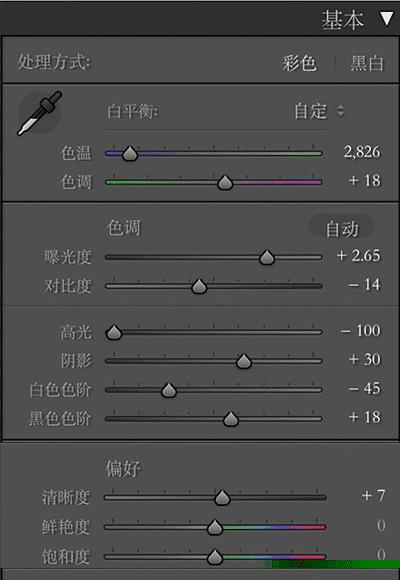Click the 饱和度 slider handle
The image size is (400, 580).
[x=215, y=557]
